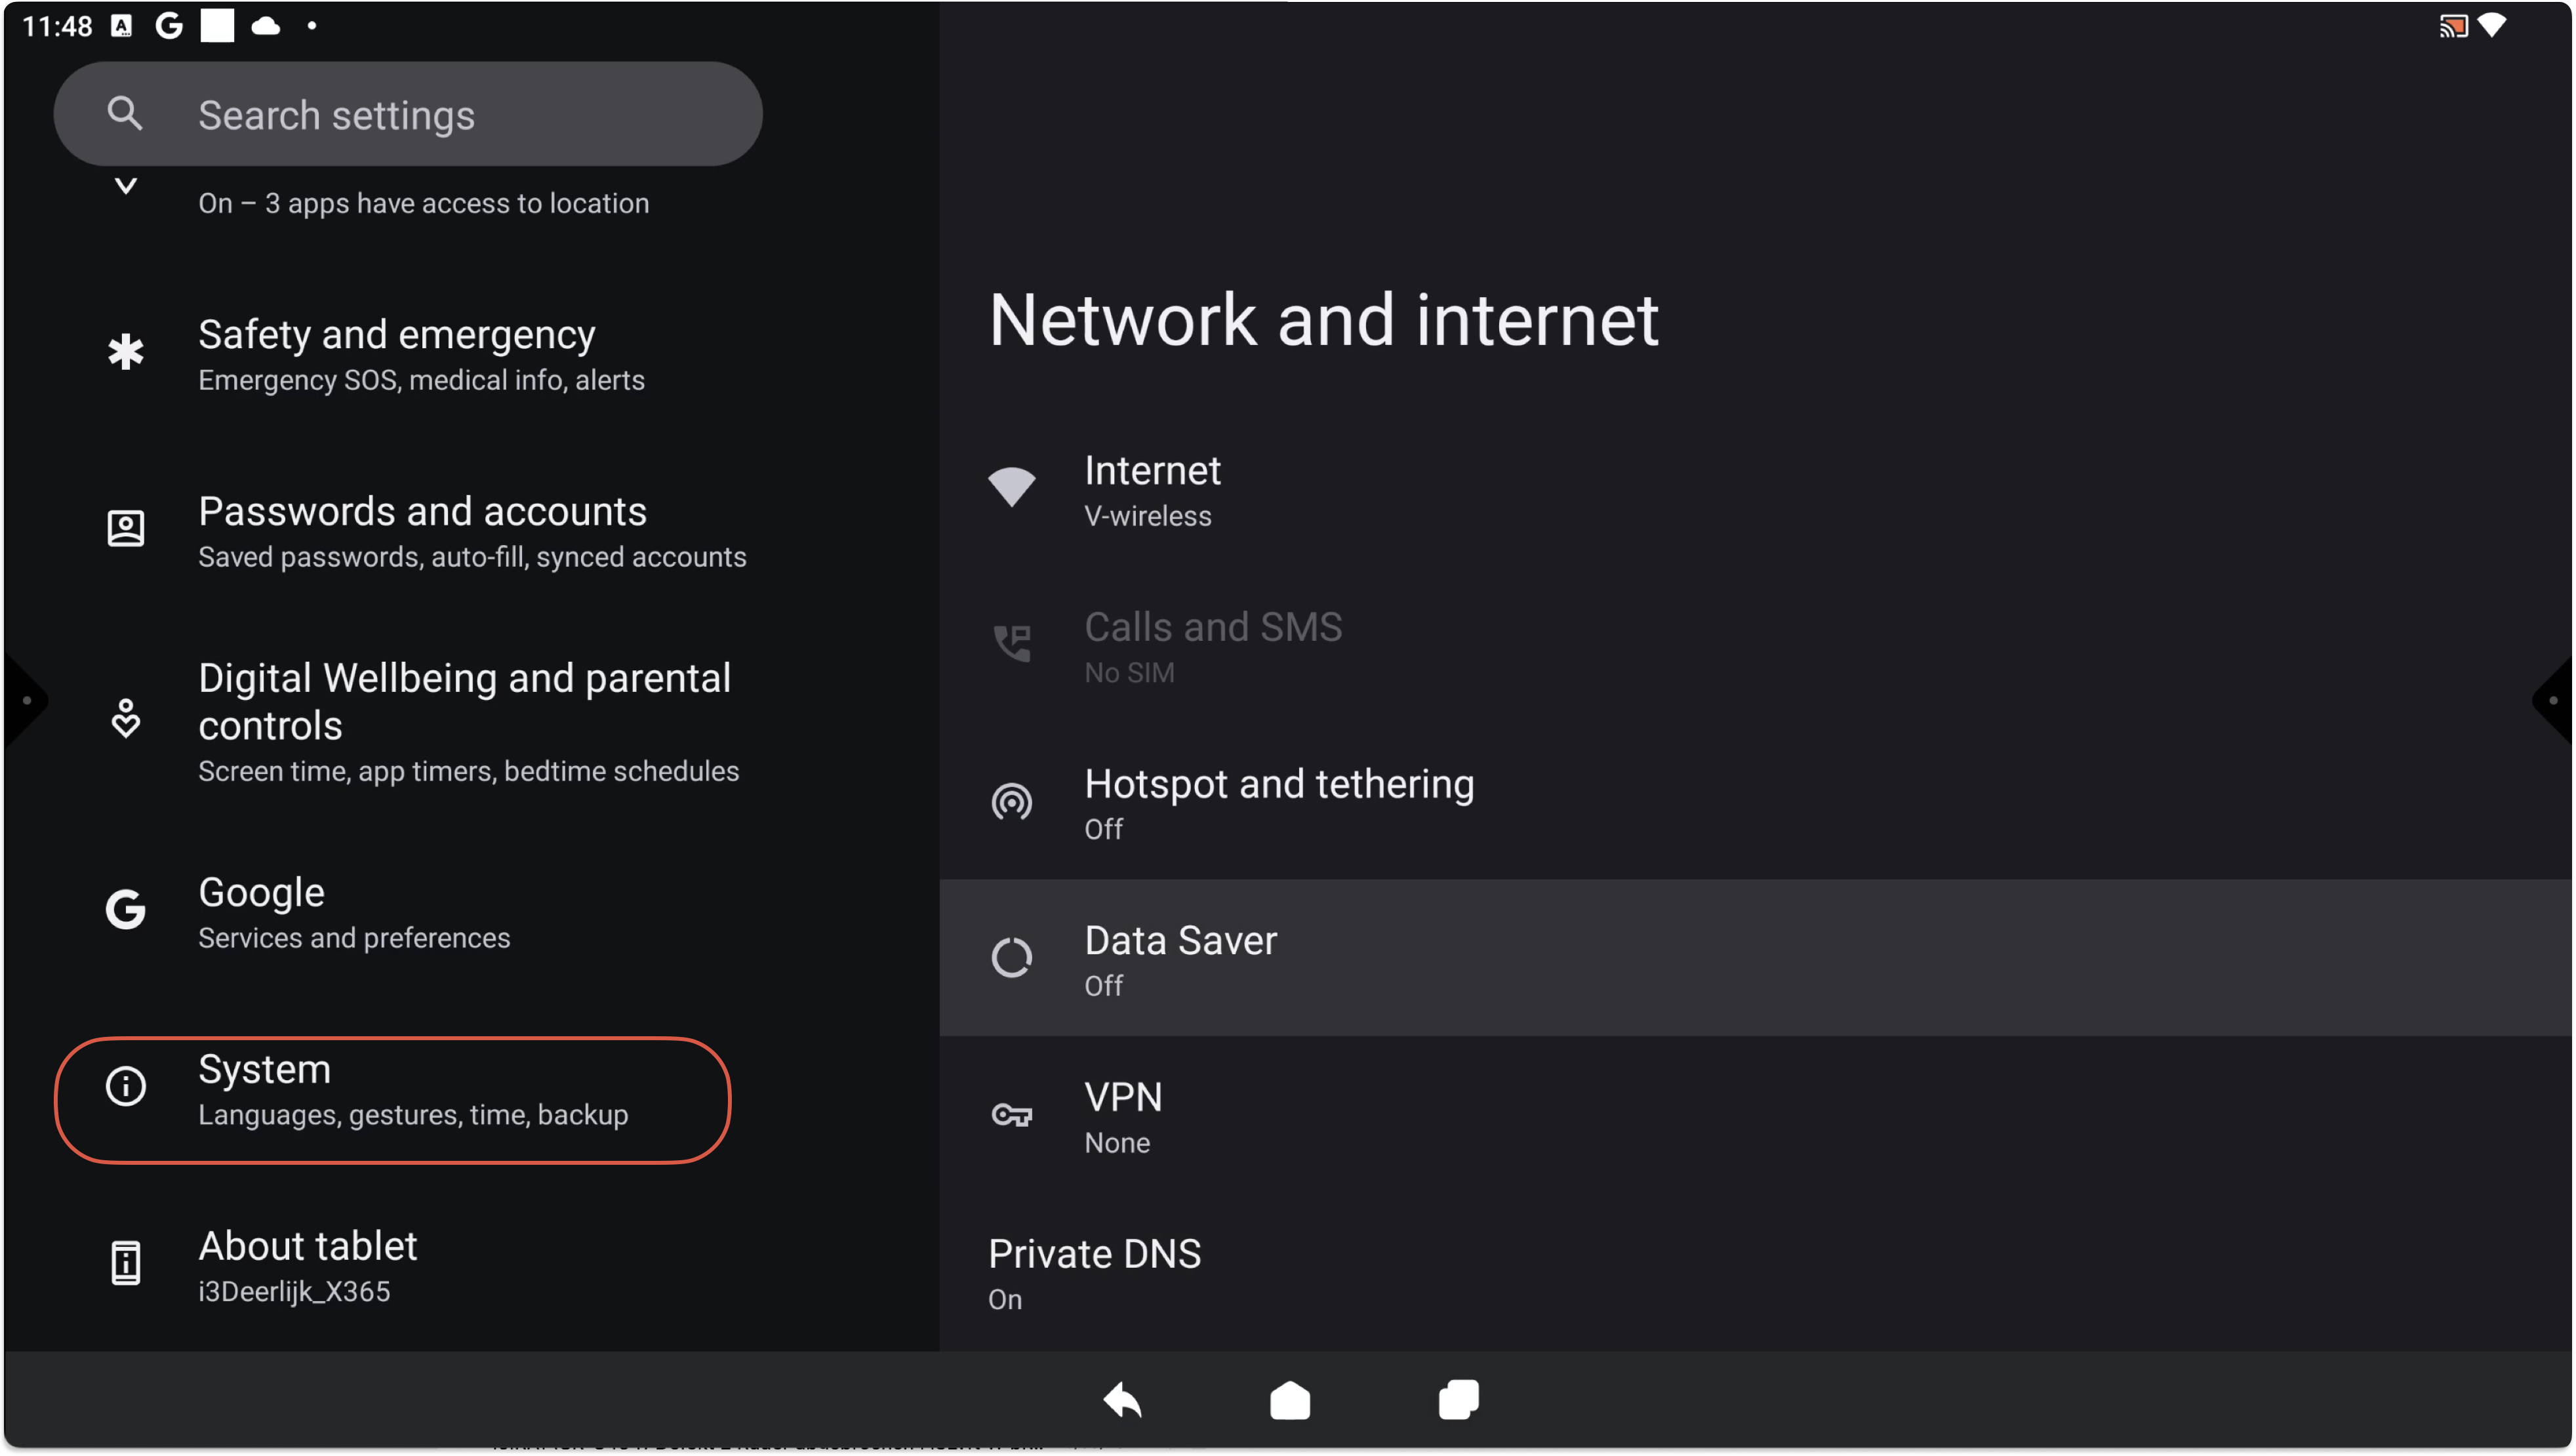The image size is (2576, 1456).
Task: Open Private DNS setting
Action: [x=1095, y=1273]
